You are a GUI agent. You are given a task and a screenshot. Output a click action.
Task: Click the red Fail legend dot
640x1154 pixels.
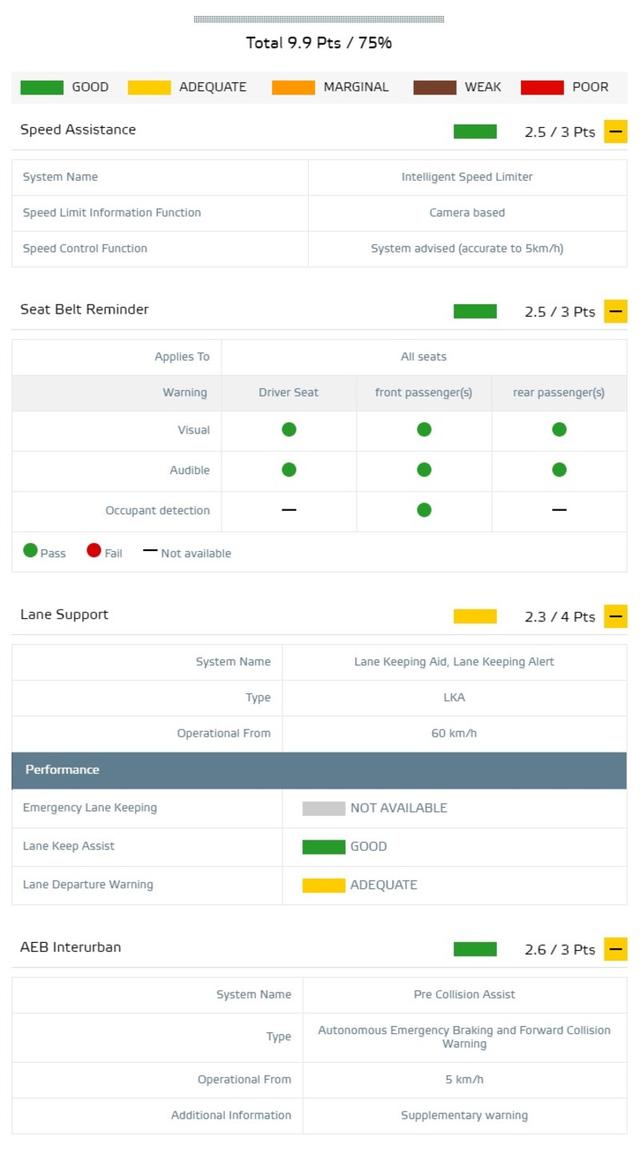(93, 551)
